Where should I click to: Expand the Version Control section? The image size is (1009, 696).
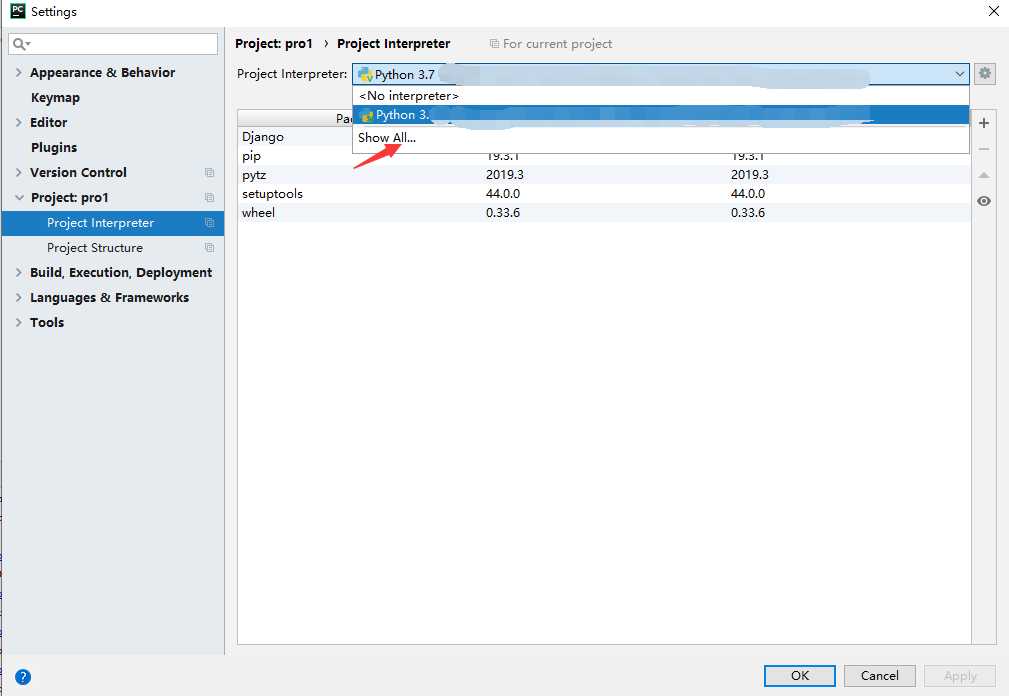[x=19, y=172]
